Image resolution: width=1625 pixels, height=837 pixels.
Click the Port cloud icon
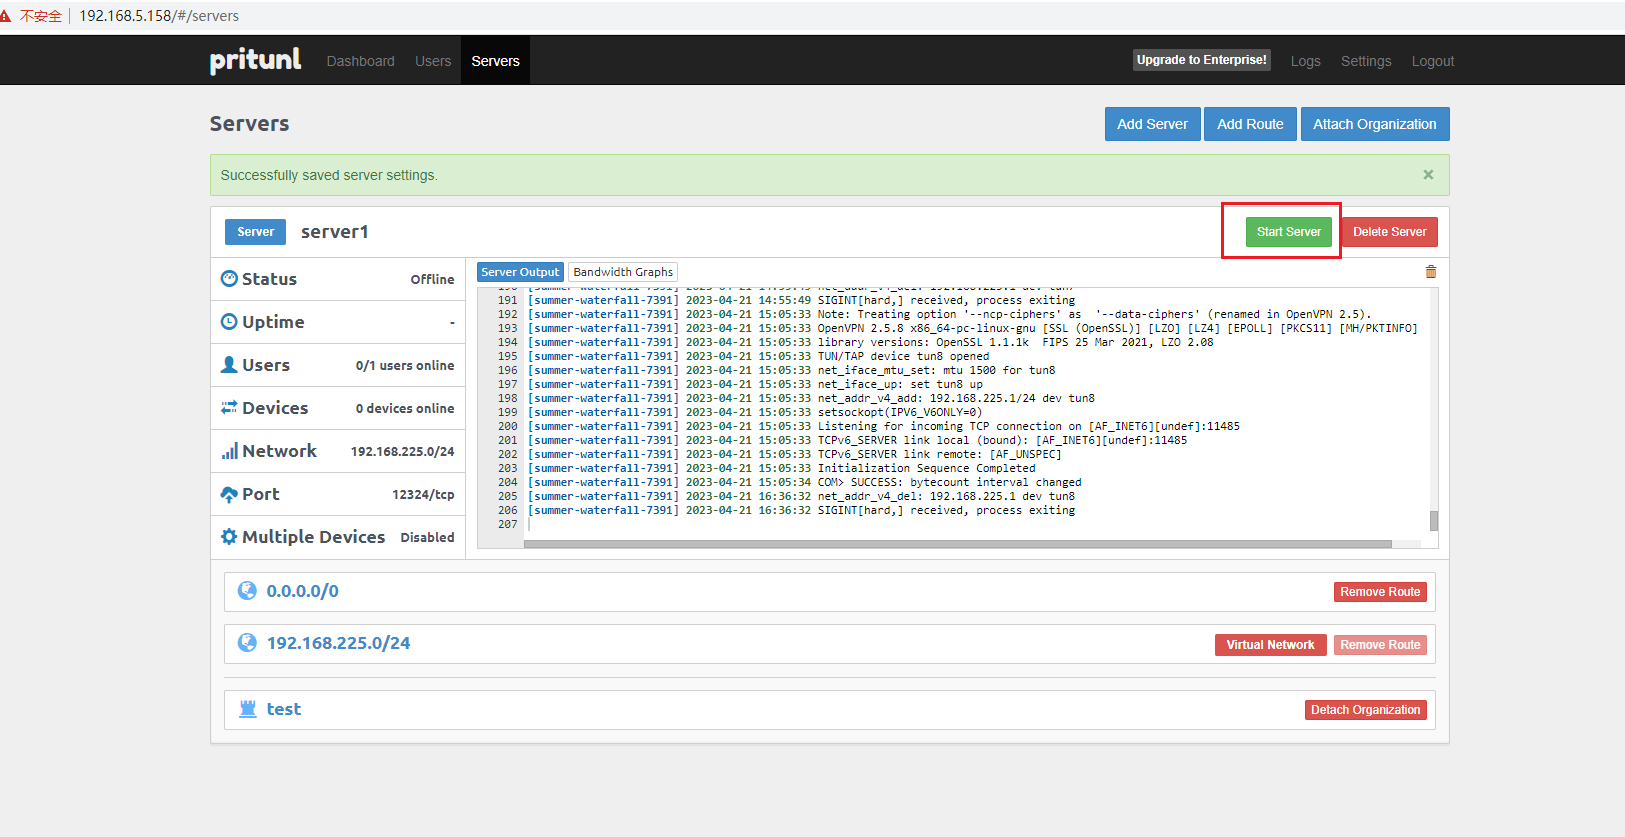point(229,494)
